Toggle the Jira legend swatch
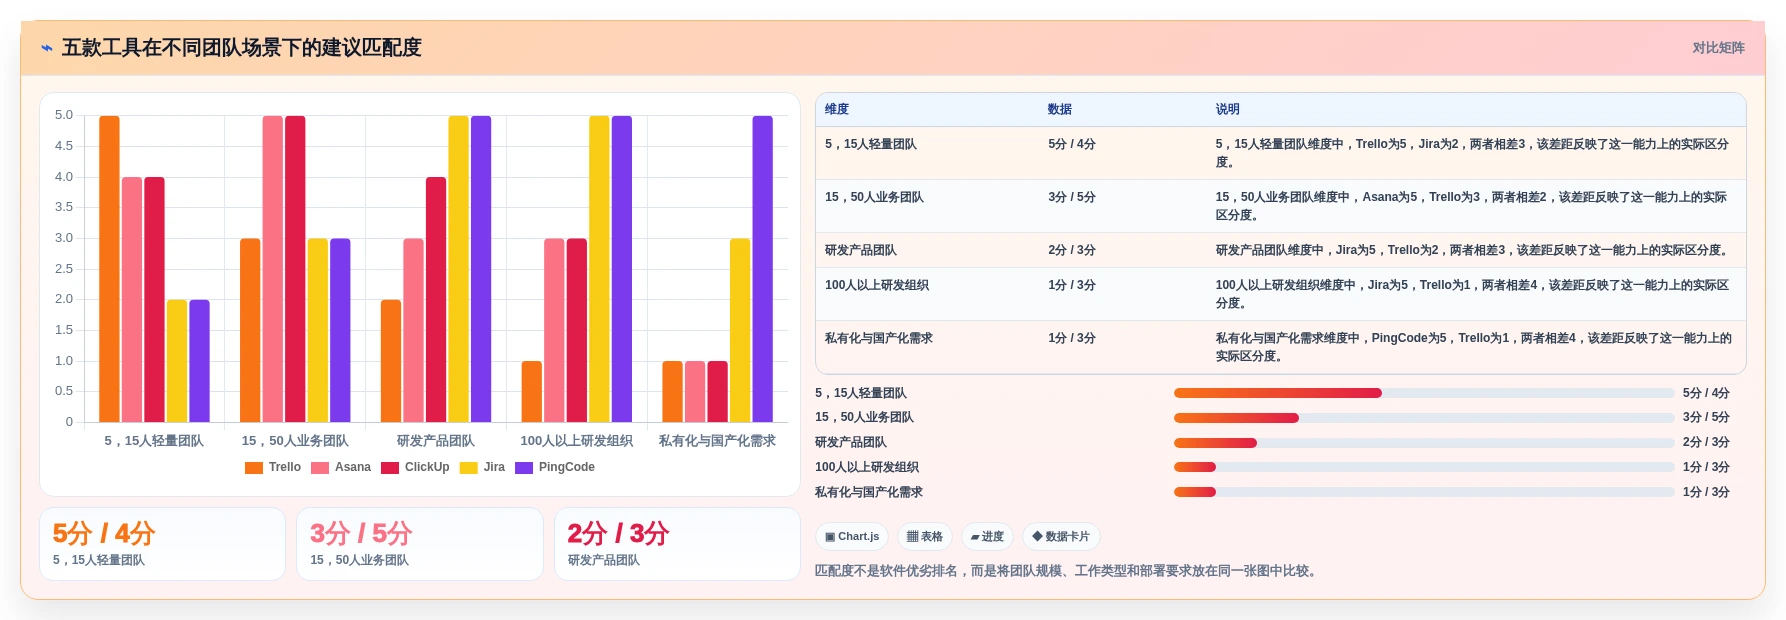Viewport: 1786px width, 620px height. click(x=469, y=468)
